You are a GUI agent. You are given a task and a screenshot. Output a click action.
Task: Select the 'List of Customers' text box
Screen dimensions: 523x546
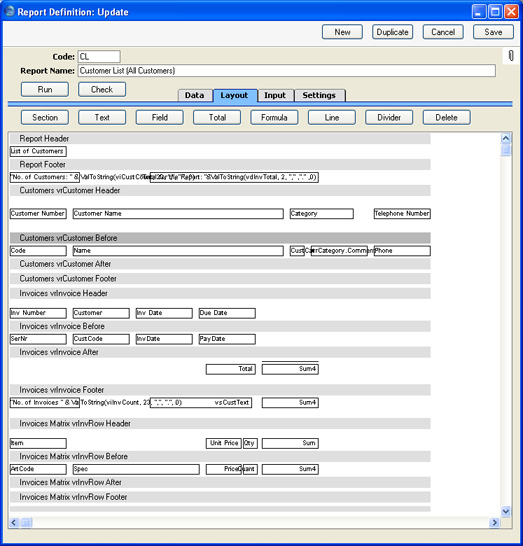[38, 151]
